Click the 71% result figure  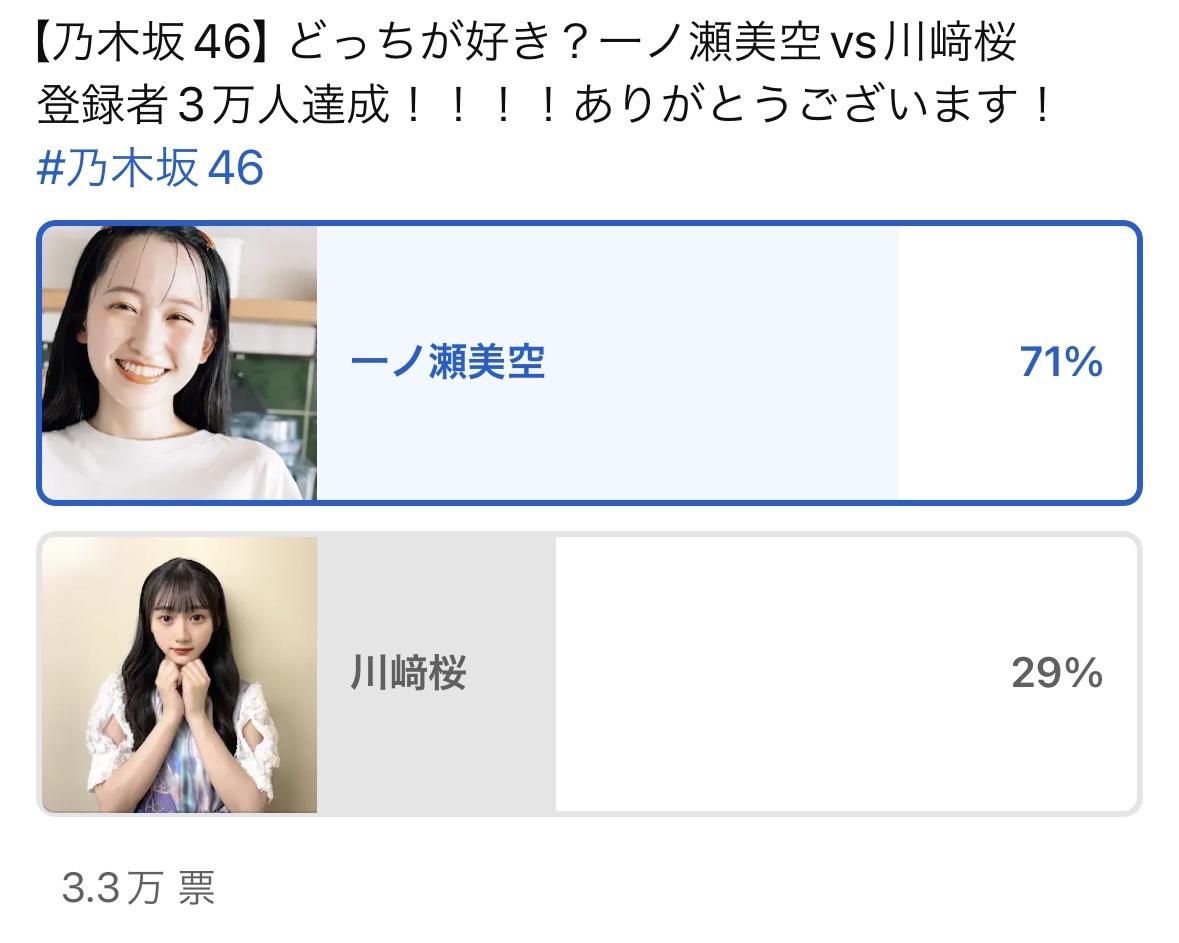(1061, 362)
